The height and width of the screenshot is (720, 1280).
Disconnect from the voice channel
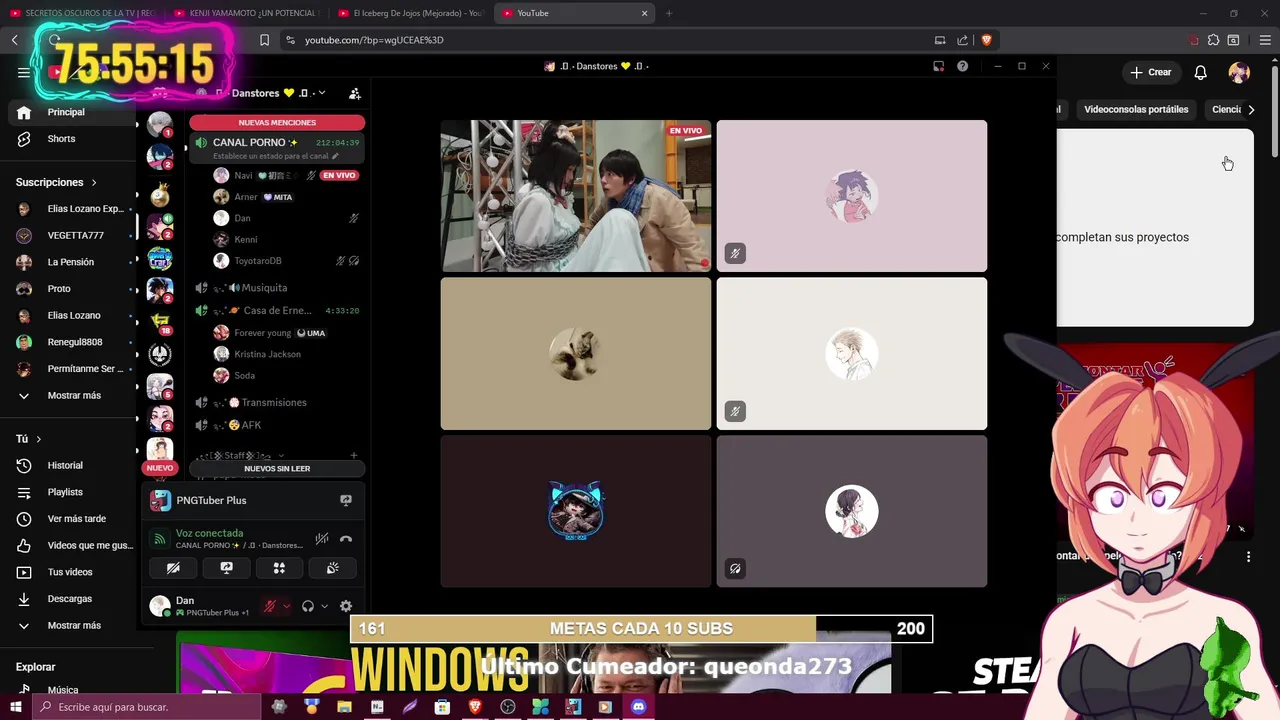click(x=346, y=539)
